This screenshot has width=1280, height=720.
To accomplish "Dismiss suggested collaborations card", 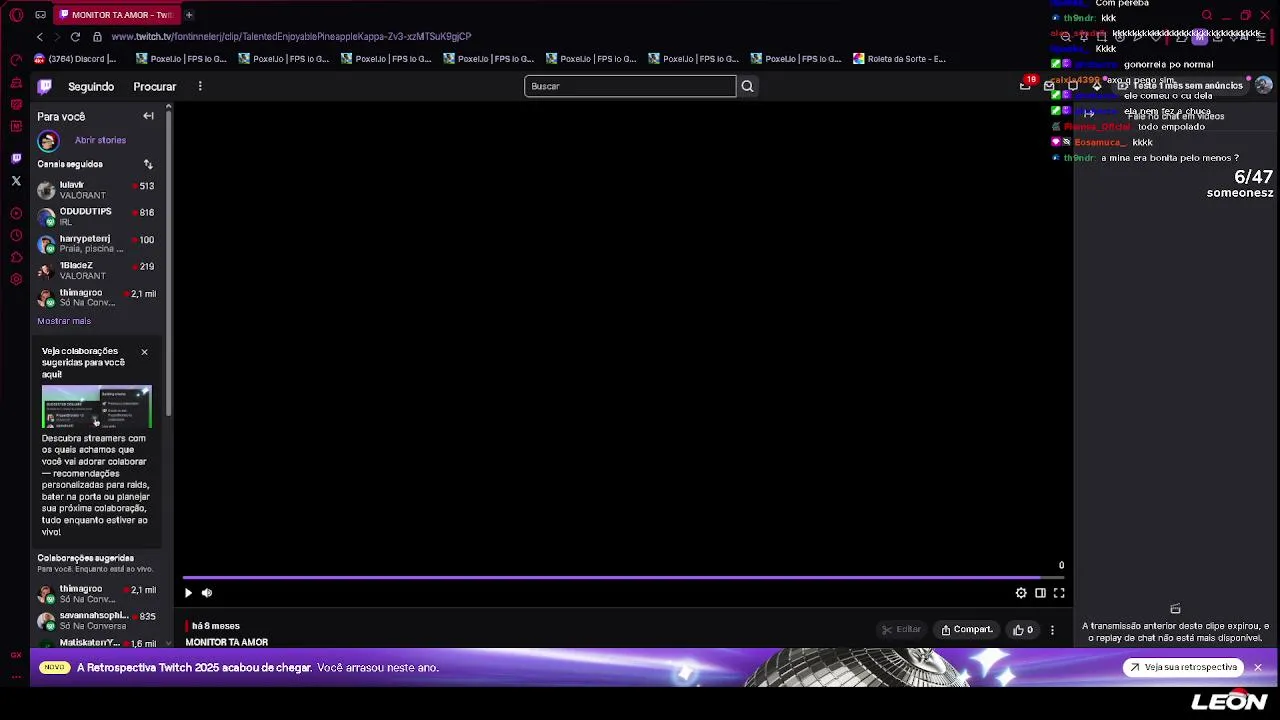I will pos(144,352).
